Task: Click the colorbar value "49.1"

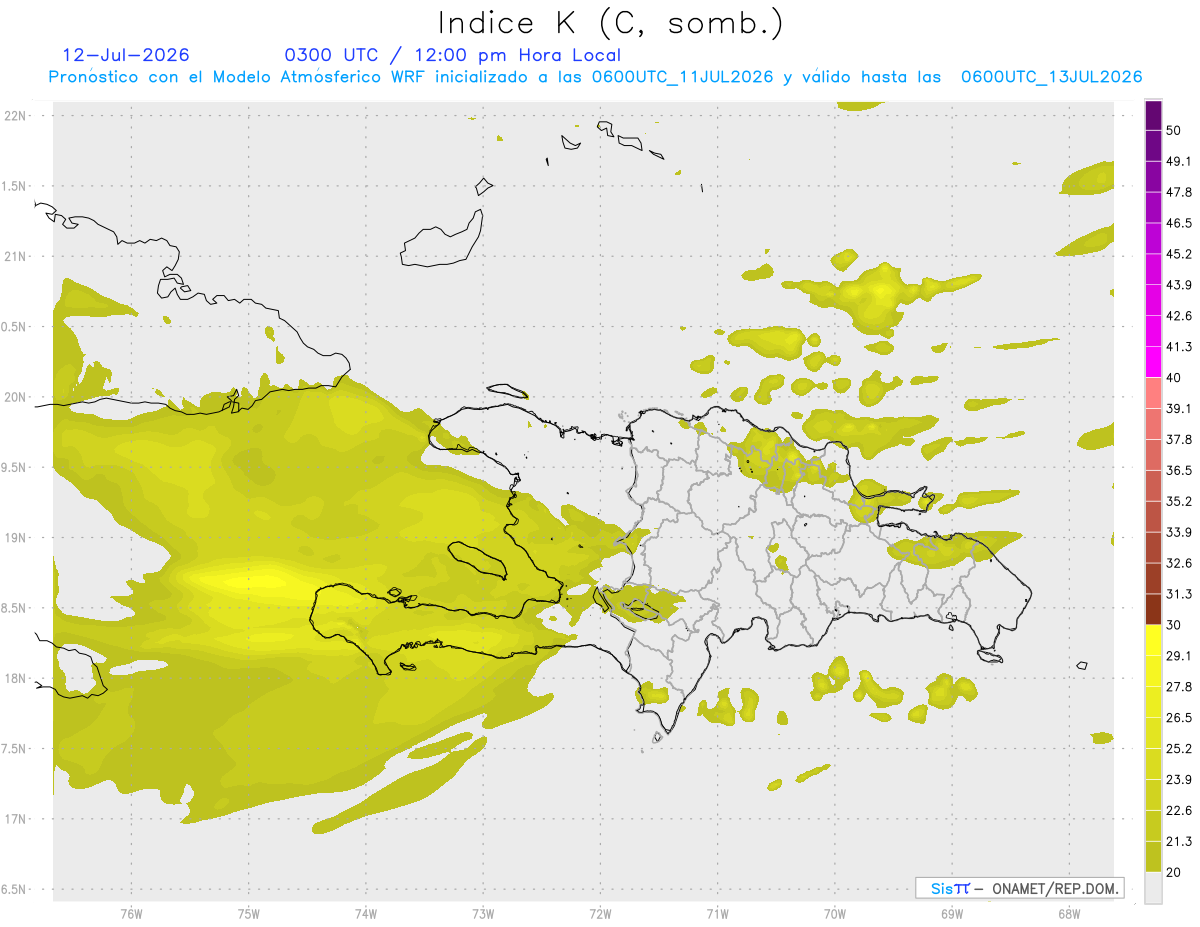Action: click(1179, 161)
